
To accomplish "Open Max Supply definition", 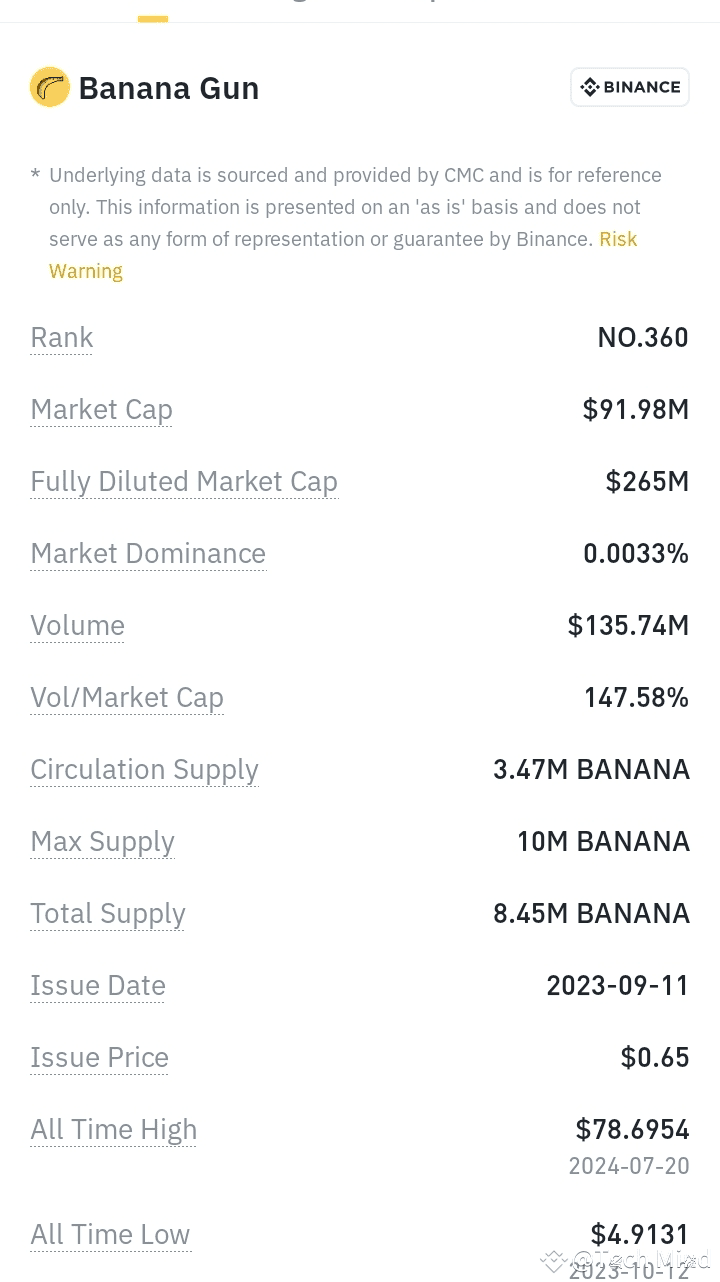I will coord(102,842).
